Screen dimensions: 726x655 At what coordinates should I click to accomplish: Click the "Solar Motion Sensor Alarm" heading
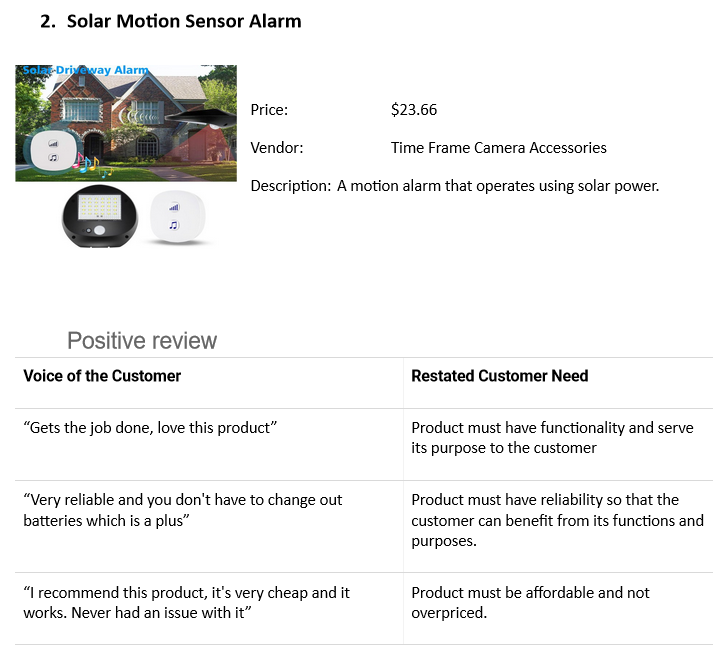tap(183, 21)
